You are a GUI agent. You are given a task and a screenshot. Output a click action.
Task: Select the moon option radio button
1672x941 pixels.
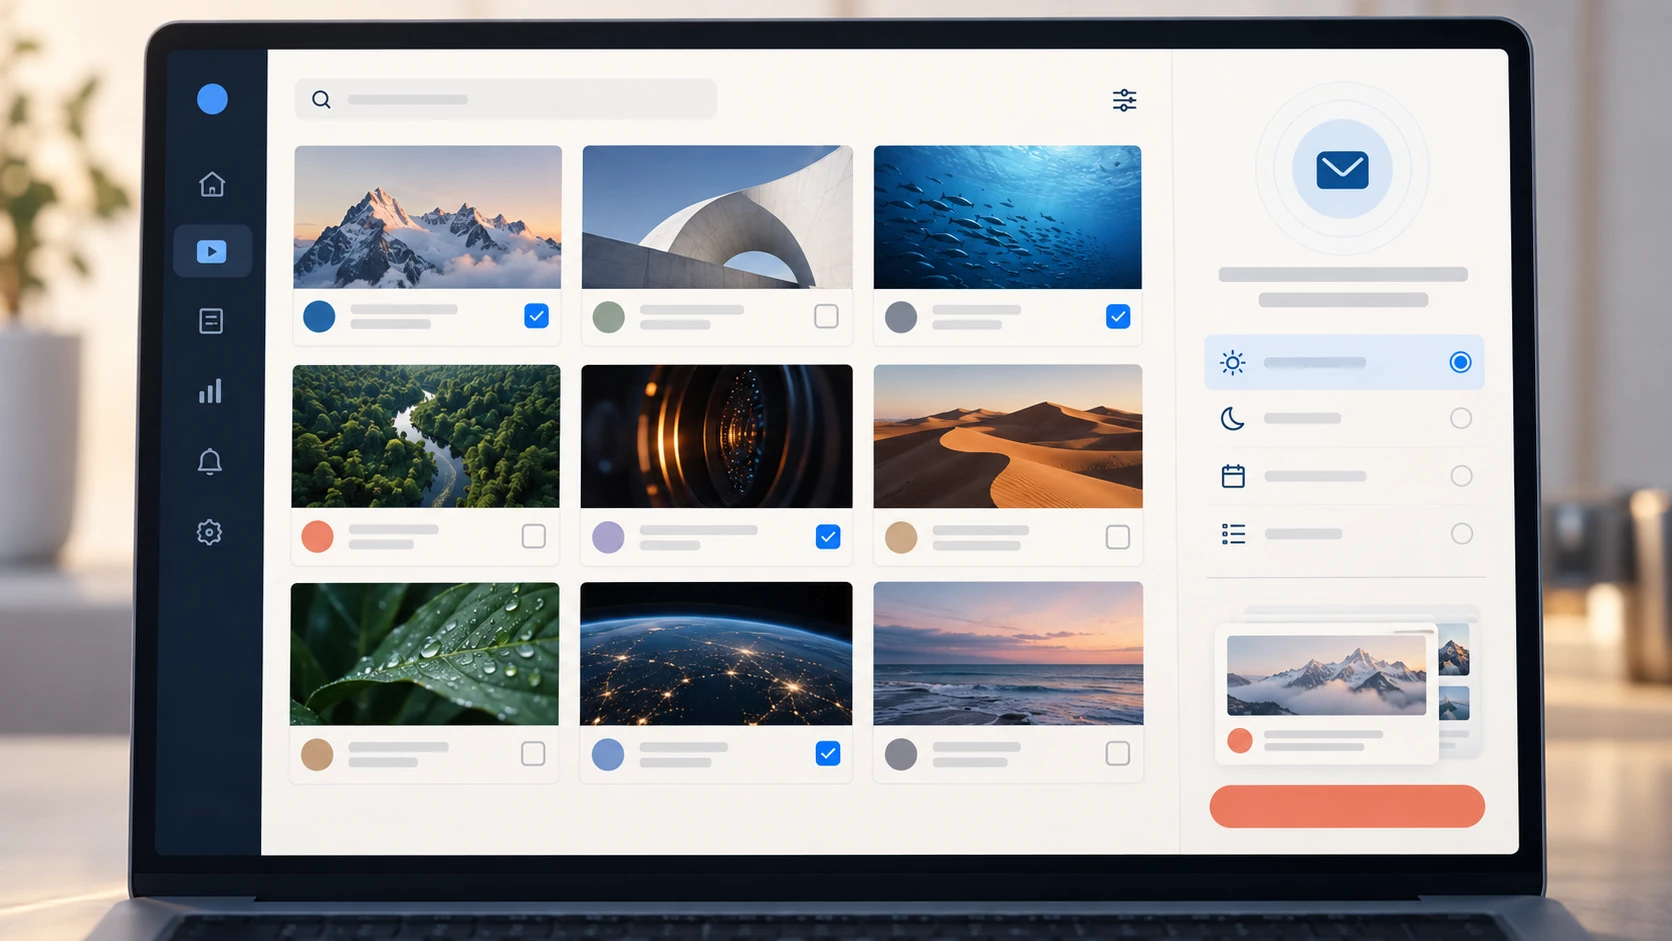pos(1461,418)
